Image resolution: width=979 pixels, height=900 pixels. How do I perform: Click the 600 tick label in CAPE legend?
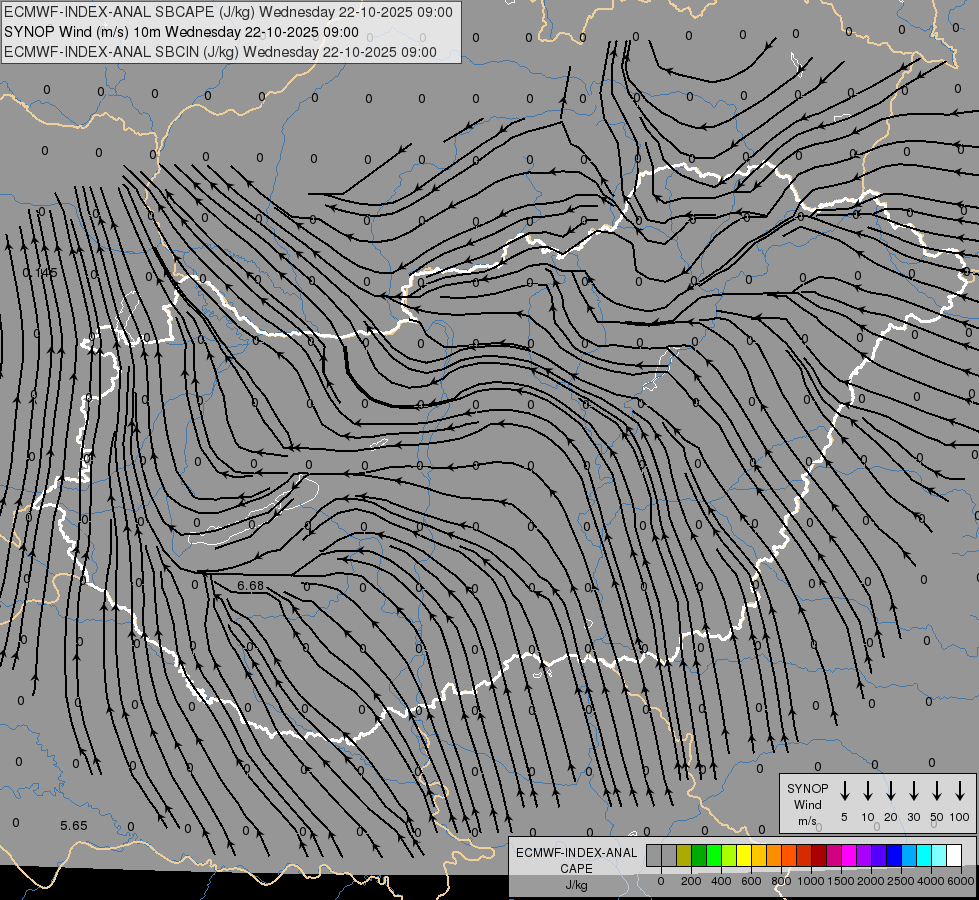point(751,881)
